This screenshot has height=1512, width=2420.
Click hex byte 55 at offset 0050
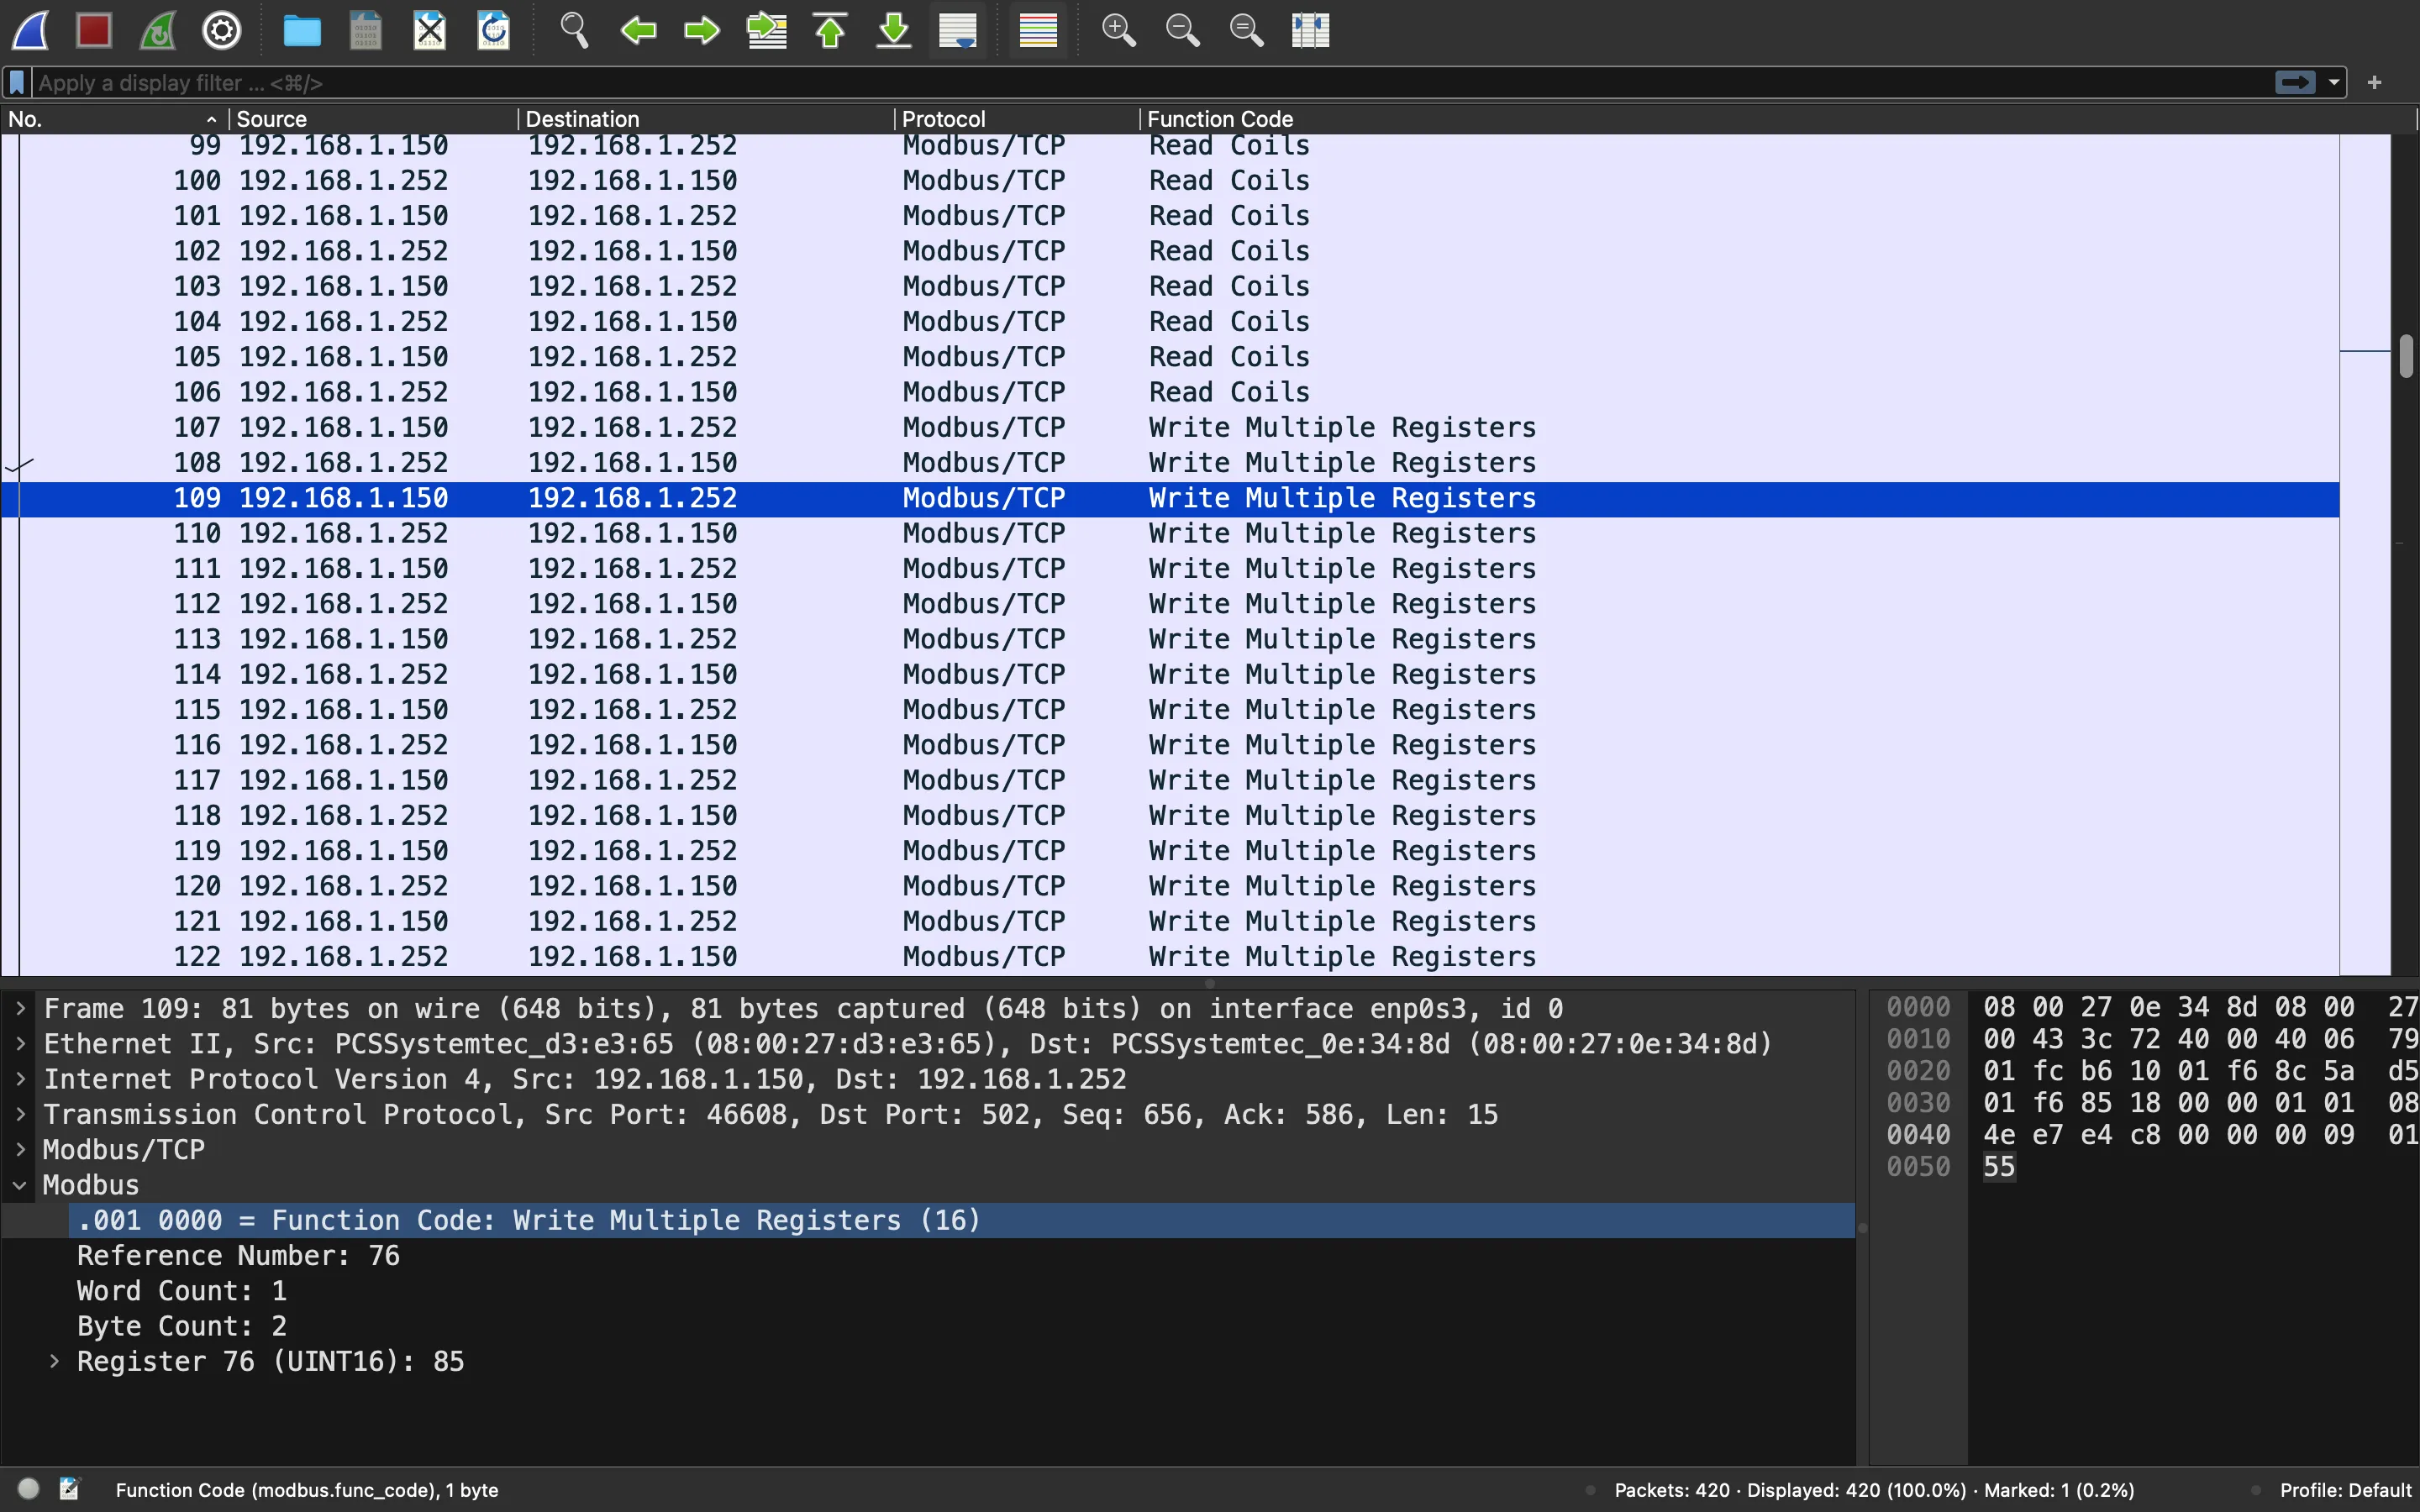pos(1999,1166)
